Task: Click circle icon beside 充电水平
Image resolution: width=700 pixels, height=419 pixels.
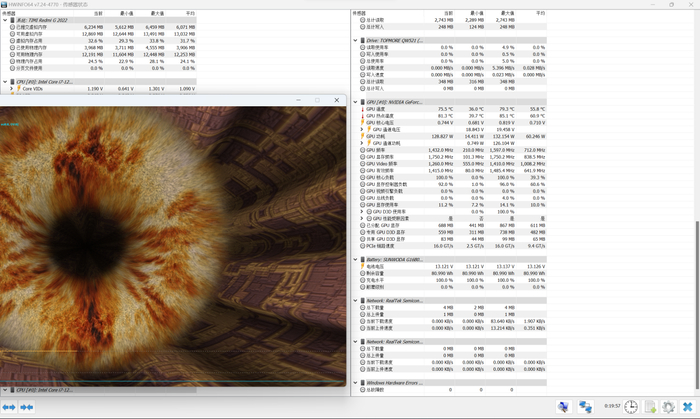Action: [362, 280]
